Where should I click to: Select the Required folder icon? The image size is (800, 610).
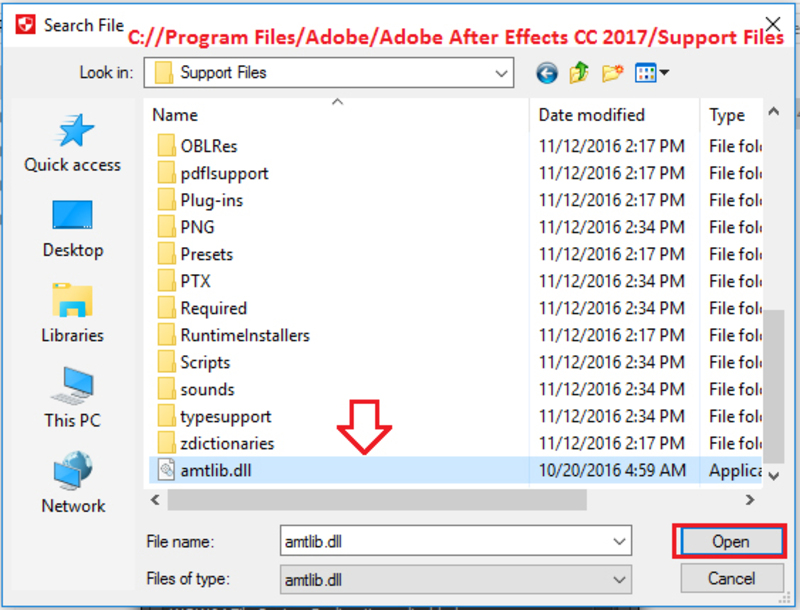166,308
